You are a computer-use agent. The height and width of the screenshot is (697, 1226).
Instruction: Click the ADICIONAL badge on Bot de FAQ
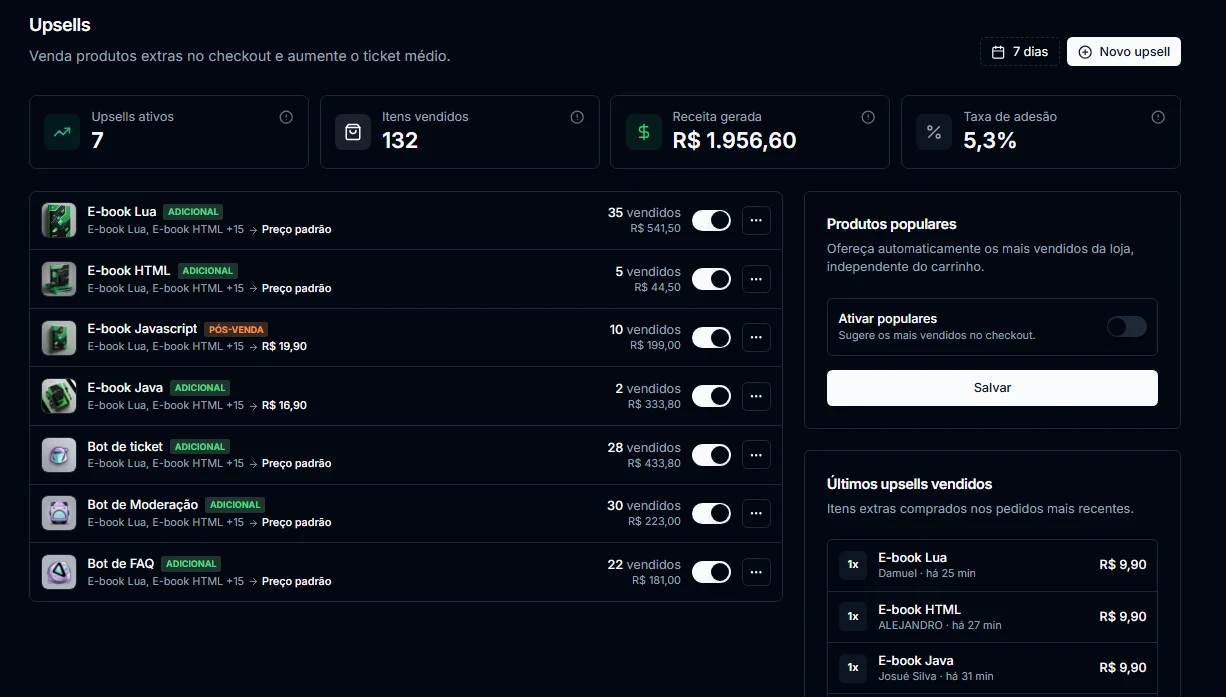[x=191, y=564]
